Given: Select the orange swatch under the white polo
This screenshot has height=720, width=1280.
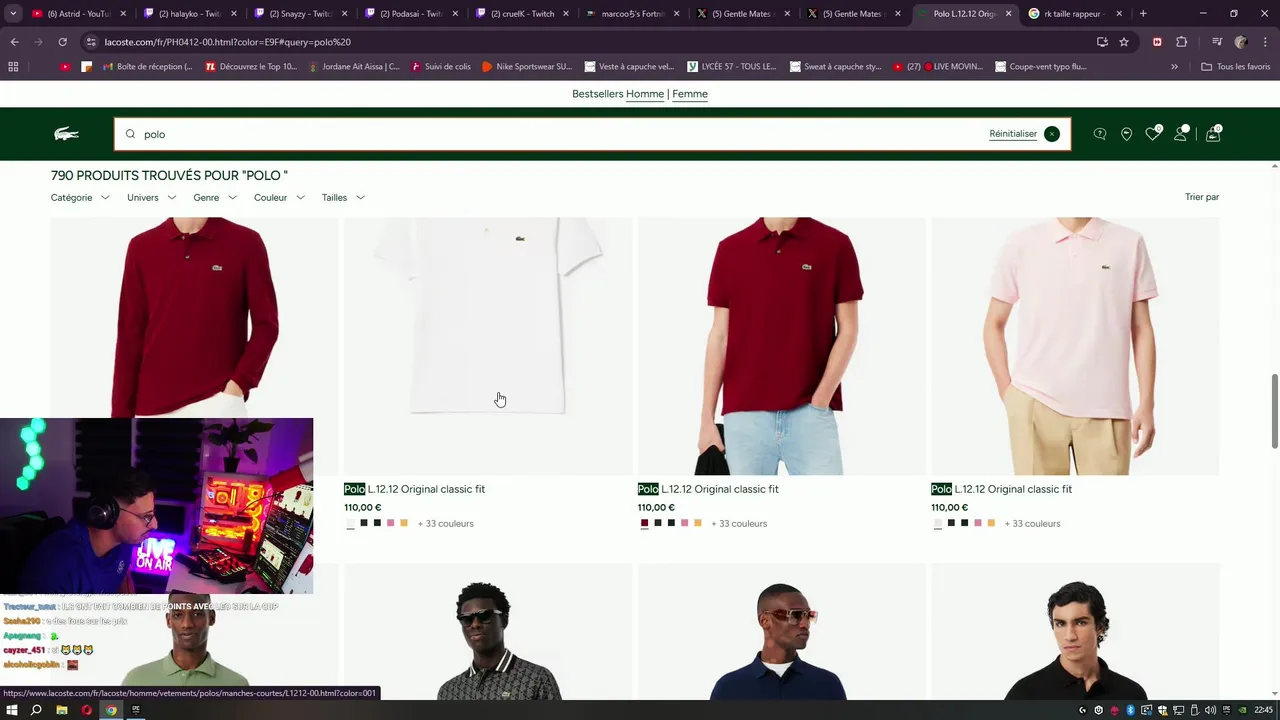Looking at the screenshot, I should tap(404, 523).
